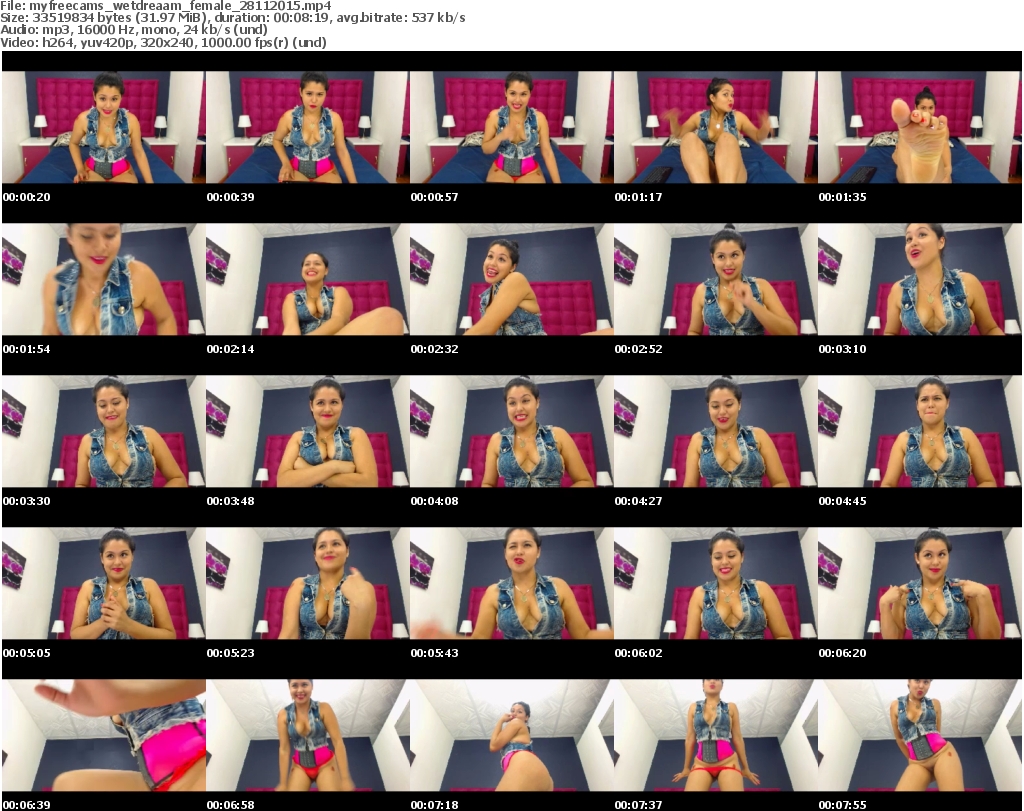
Task: Select the thumbnail frame at 00:01:54
Action: point(104,279)
